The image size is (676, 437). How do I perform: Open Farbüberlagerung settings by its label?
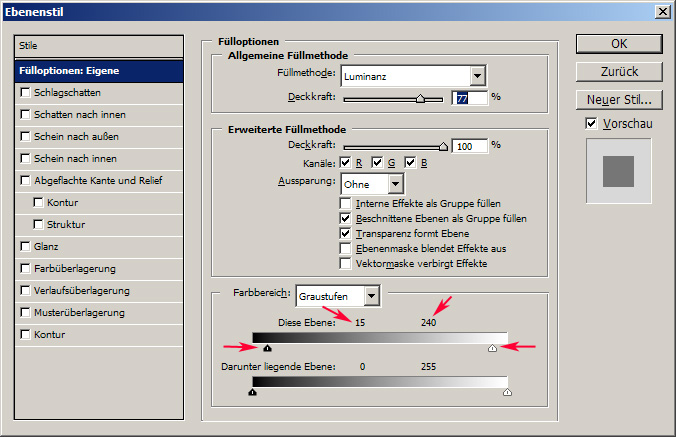pos(75,269)
